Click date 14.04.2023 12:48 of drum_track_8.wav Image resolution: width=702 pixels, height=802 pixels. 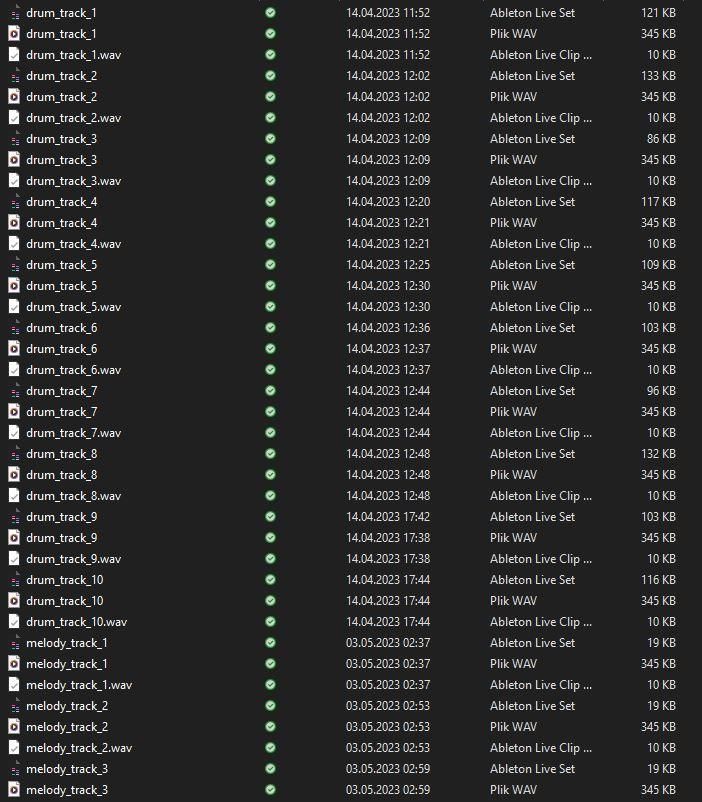coord(388,495)
